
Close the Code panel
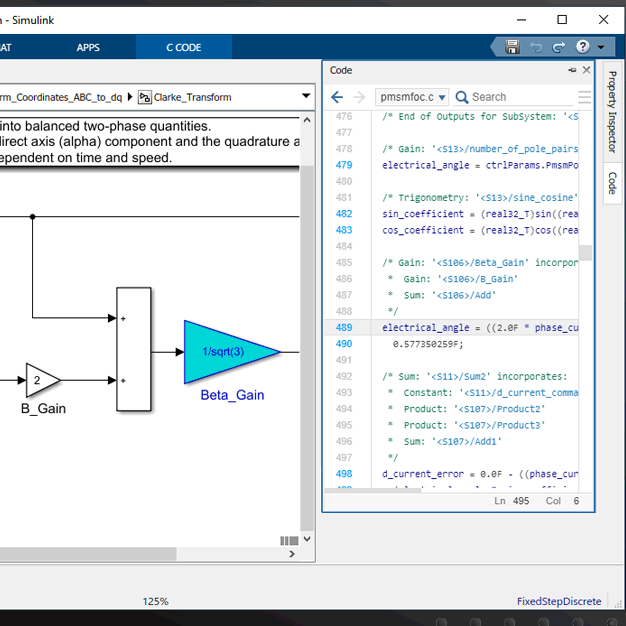586,70
